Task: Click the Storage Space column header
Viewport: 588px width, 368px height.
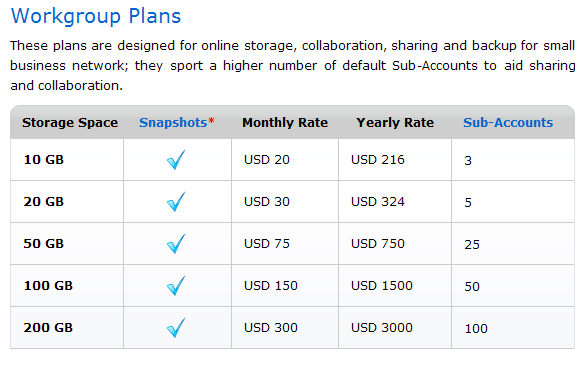Action: coord(70,123)
